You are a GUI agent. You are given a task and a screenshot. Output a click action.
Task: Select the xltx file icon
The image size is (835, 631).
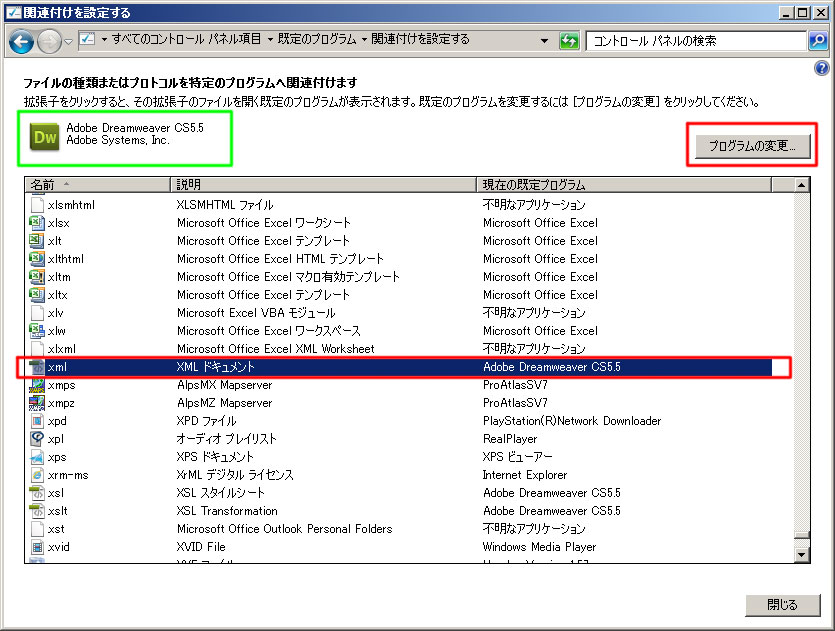point(37,294)
